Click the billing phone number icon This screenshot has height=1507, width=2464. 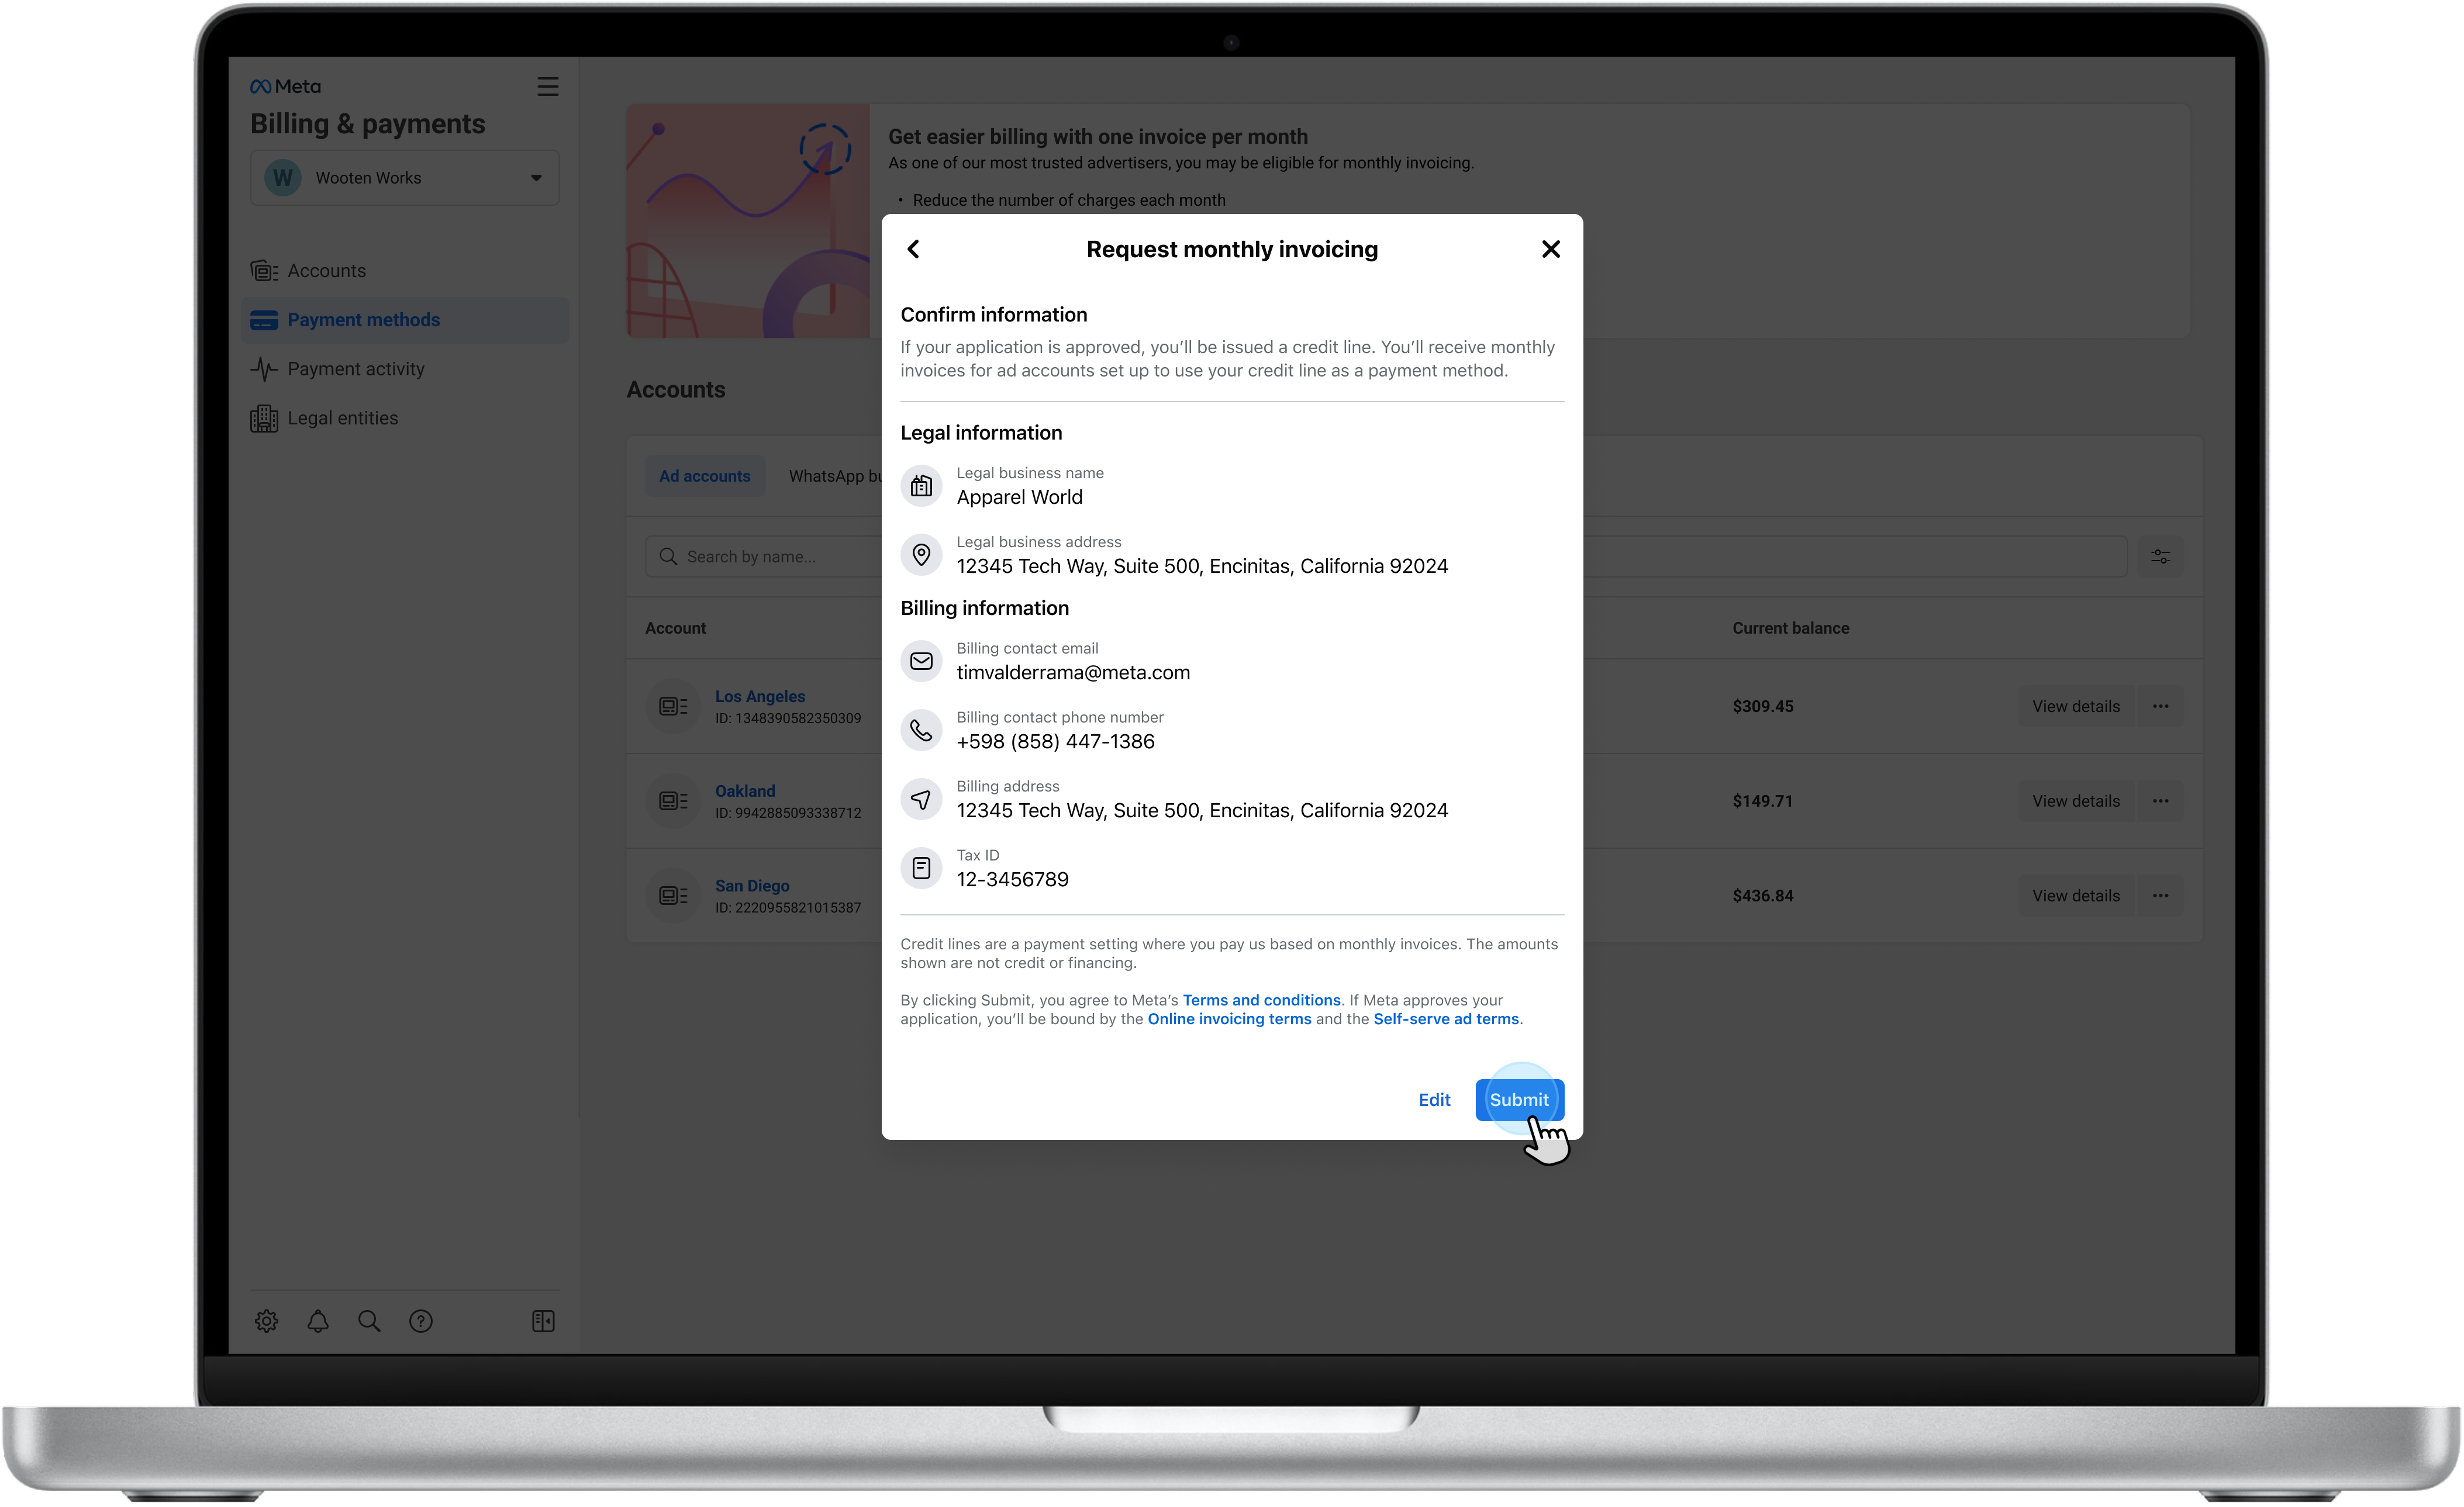coord(921,730)
